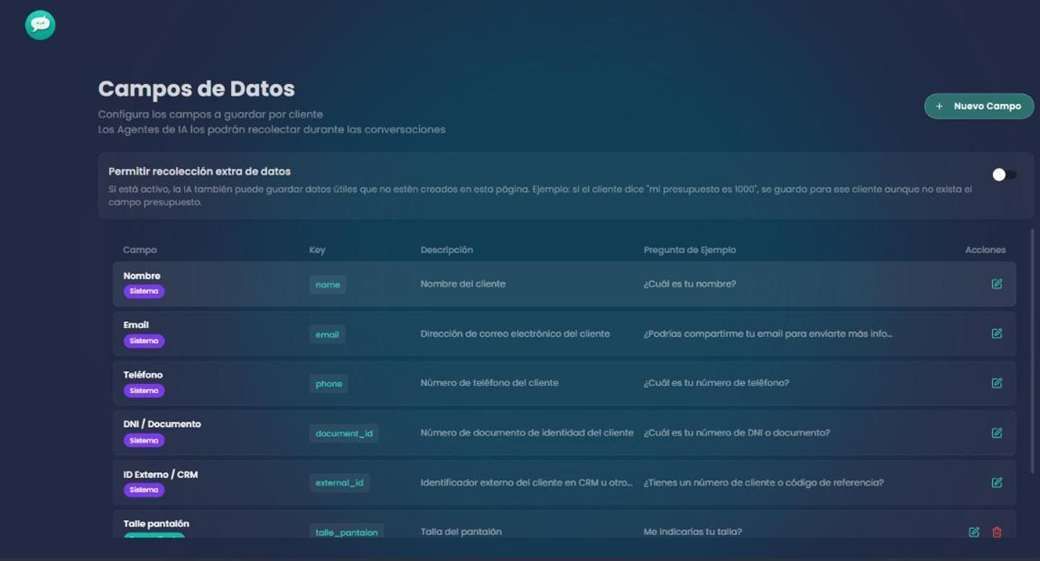
Task: Click 'Nombre del cliente' description text
Action: pos(463,284)
